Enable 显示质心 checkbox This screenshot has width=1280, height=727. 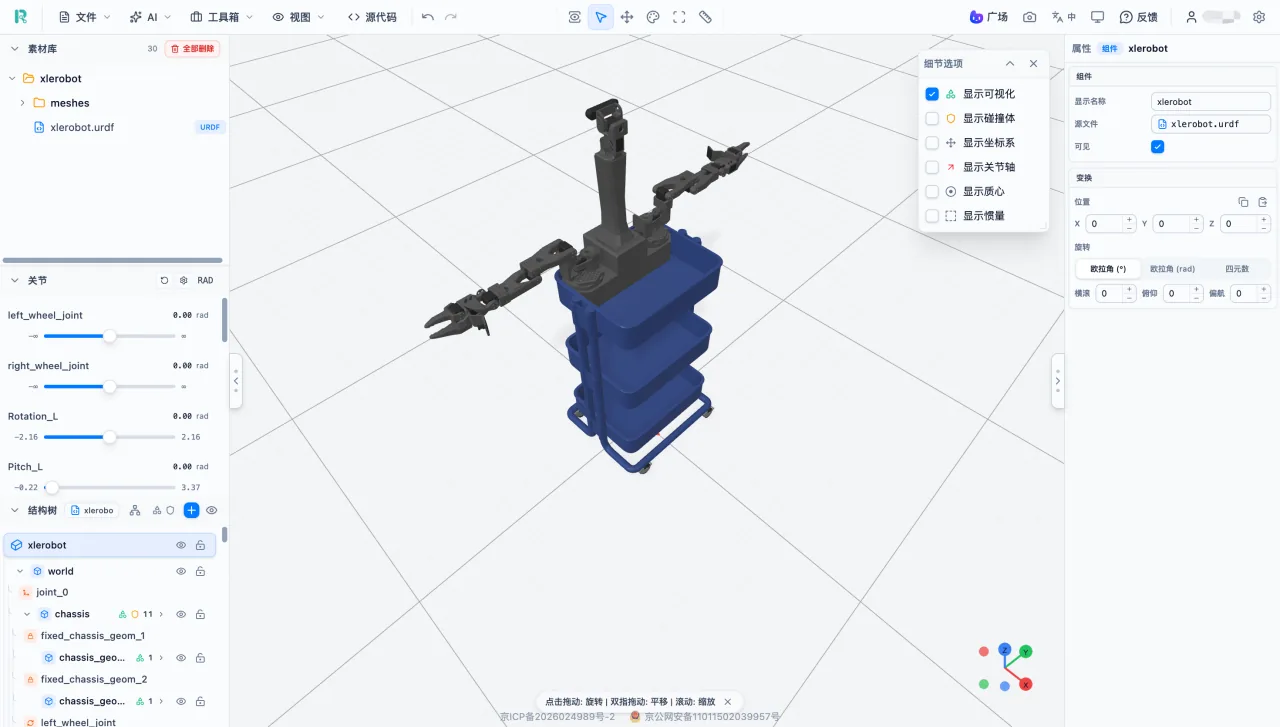[932, 192]
